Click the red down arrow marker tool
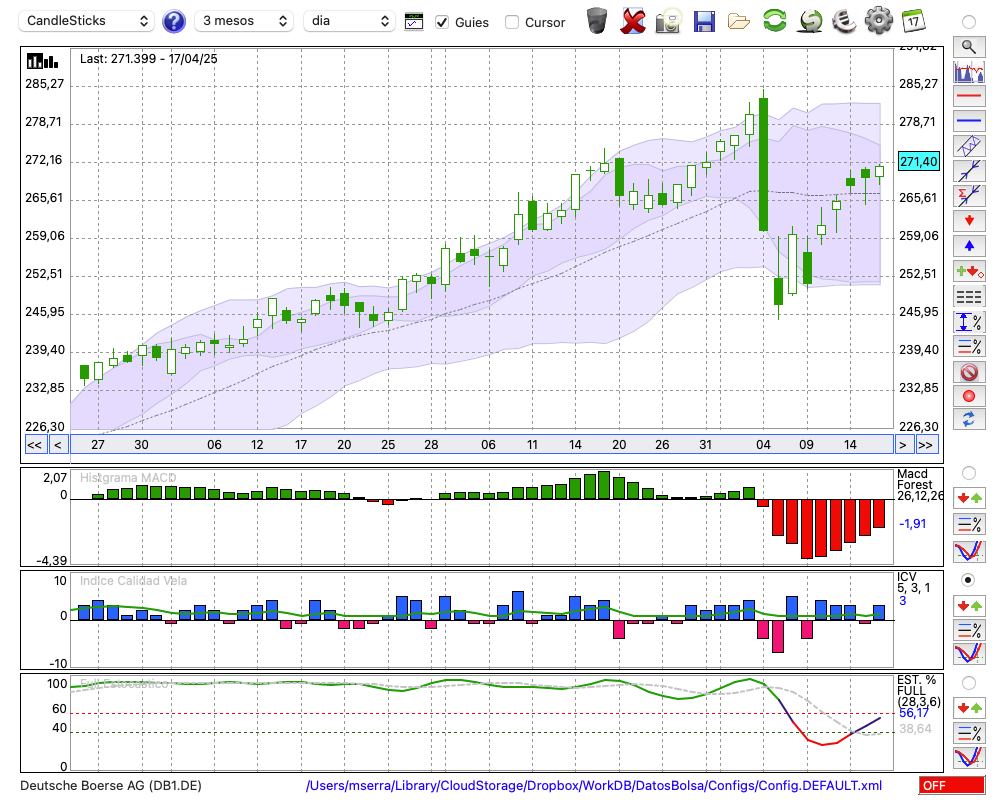 (969, 221)
